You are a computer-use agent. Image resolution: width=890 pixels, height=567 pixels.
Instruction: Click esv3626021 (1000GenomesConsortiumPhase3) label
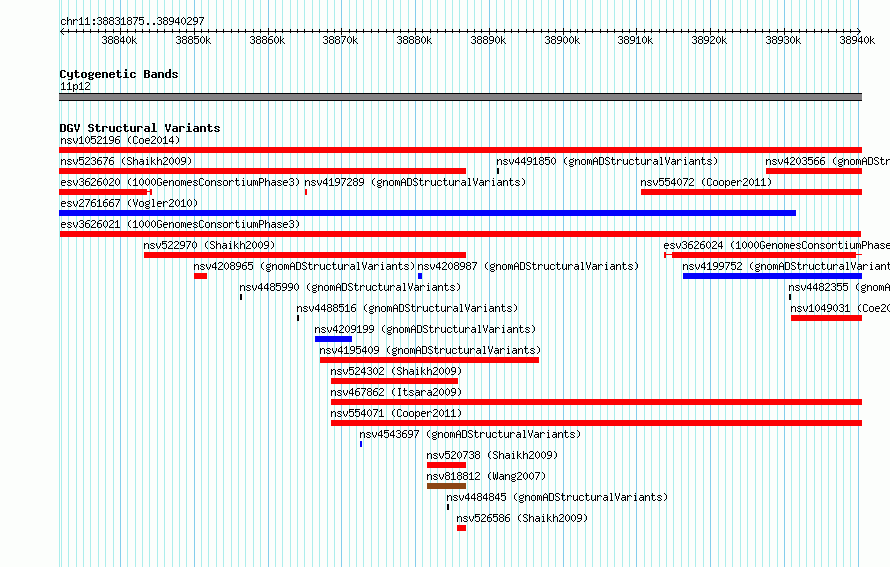coord(180,224)
